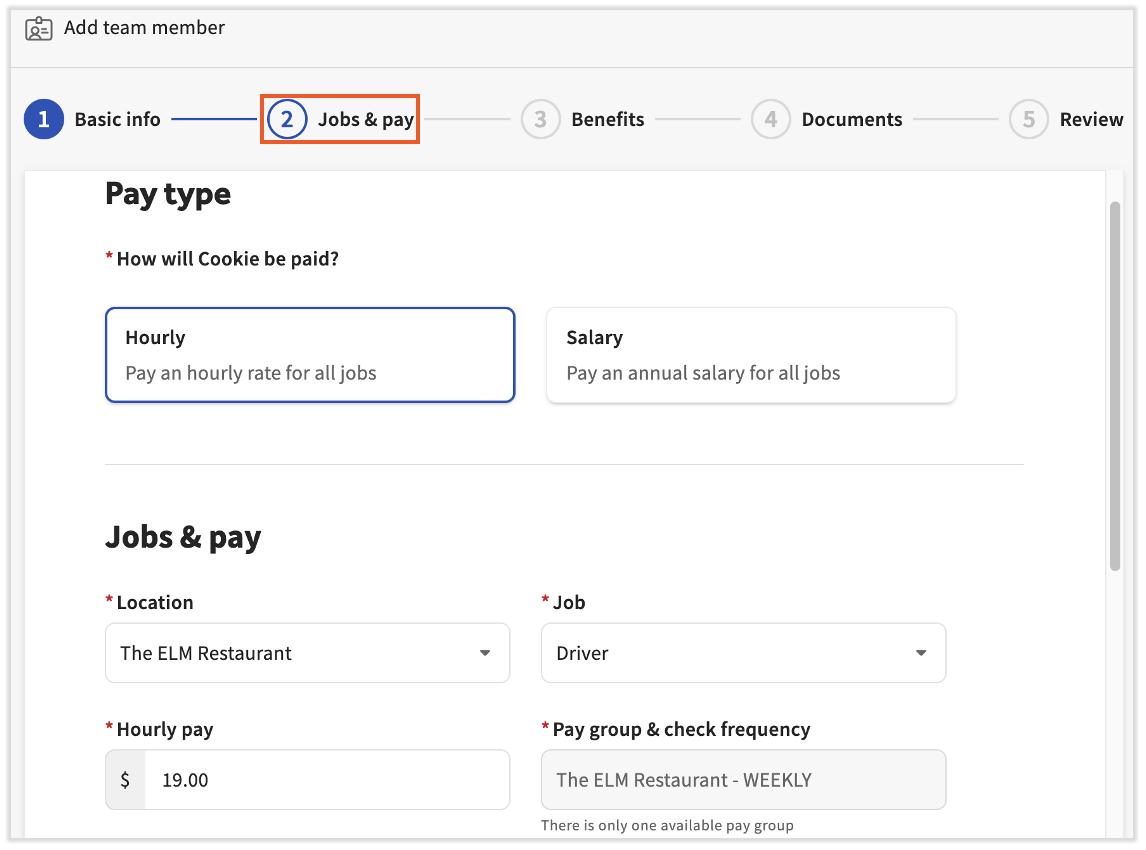Go to the Review step
Screen dimensions: 1146x850
1092,119
